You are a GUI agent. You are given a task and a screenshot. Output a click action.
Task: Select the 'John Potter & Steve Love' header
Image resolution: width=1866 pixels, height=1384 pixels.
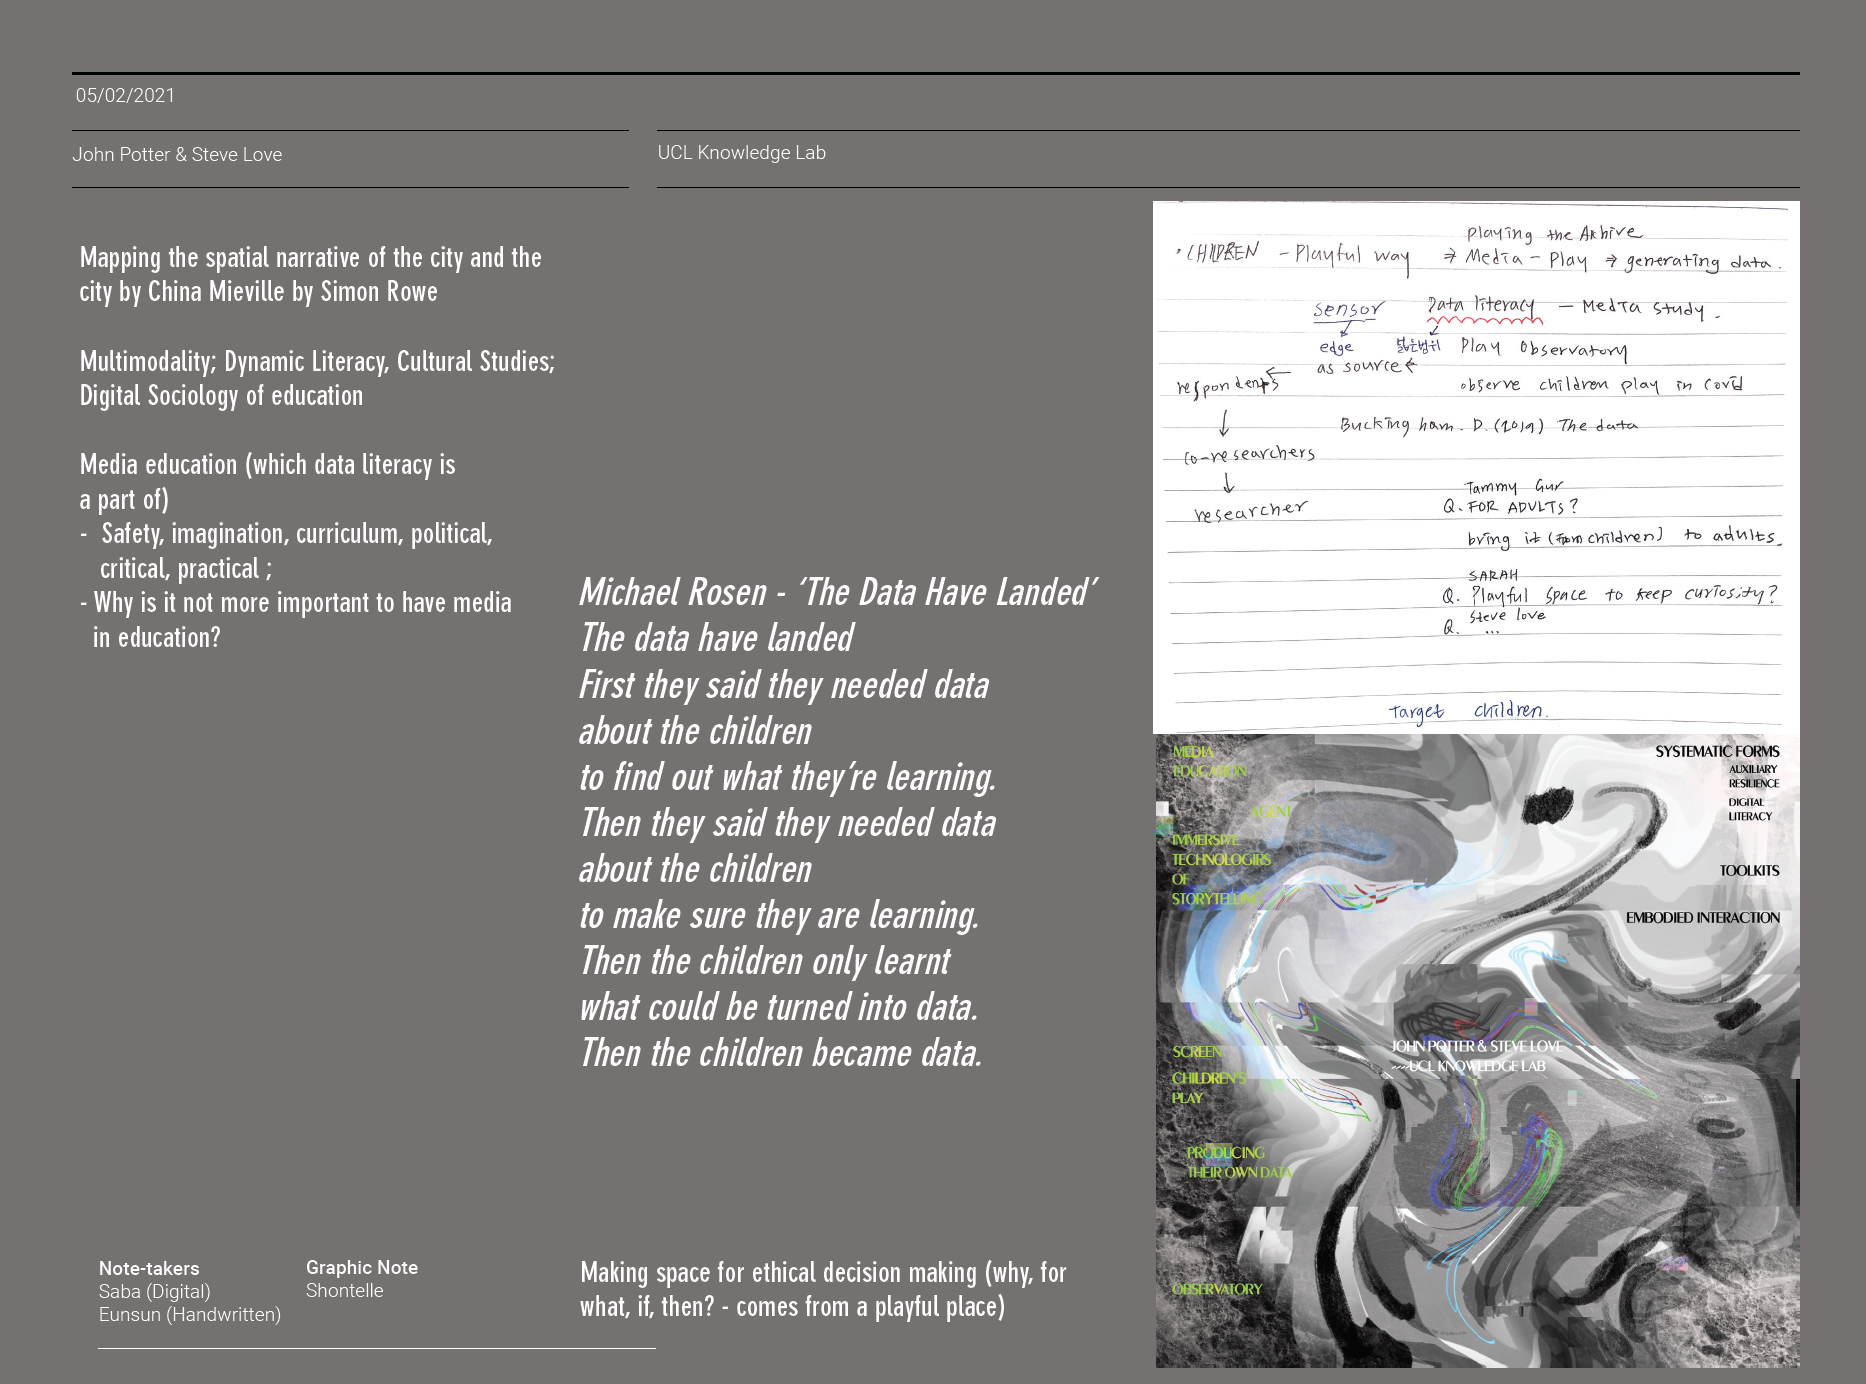[x=177, y=155]
